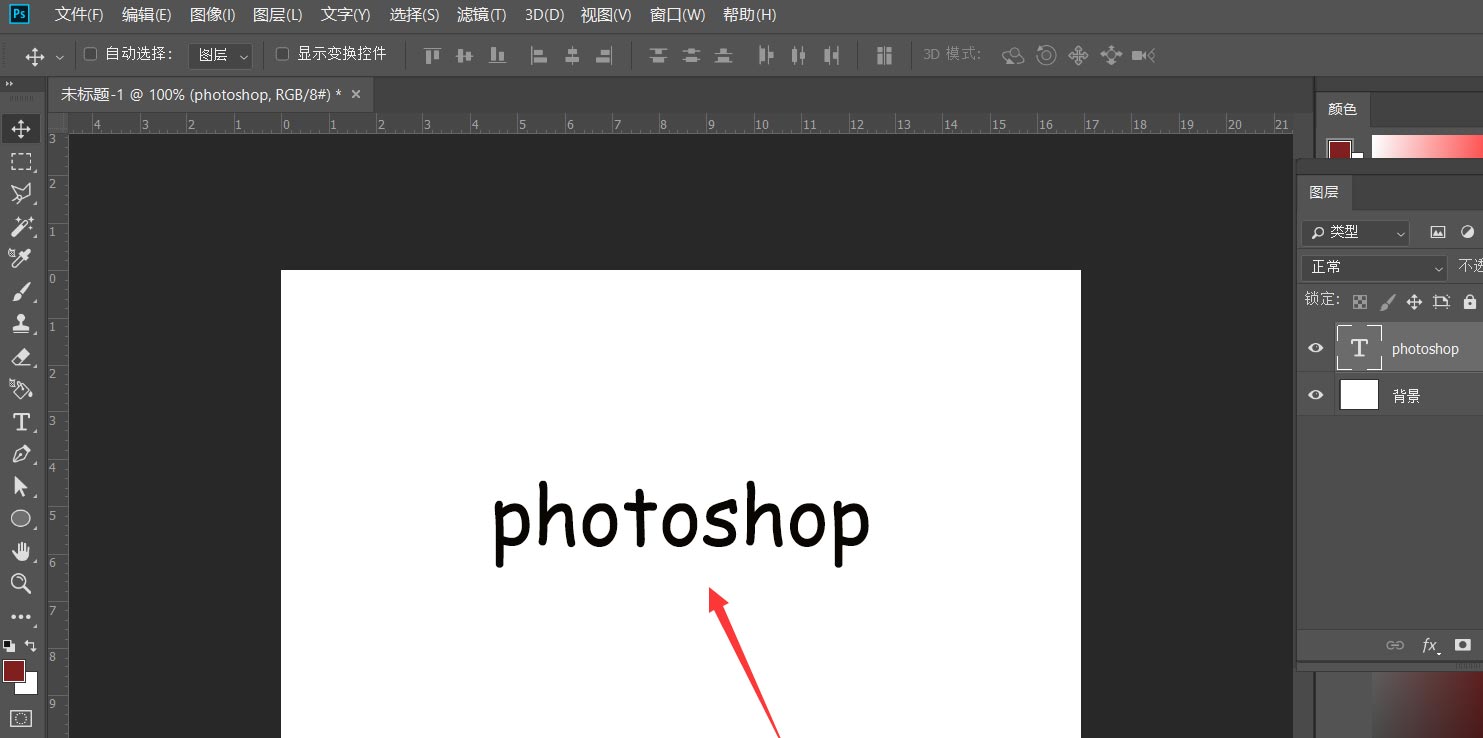Click the distribute top edges icon

(658, 56)
